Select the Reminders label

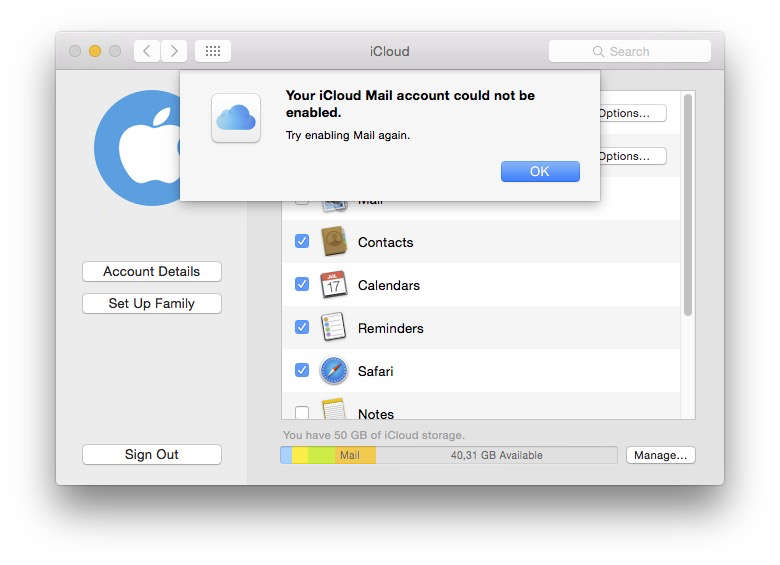pyautogui.click(x=390, y=328)
